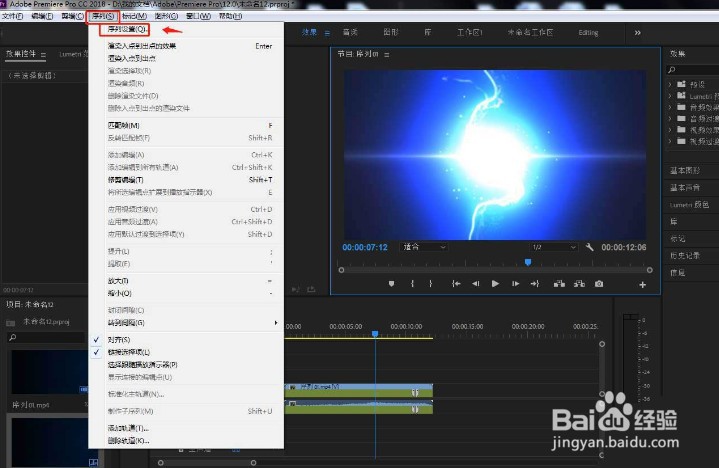Image resolution: width=719 pixels, height=468 pixels.
Task: Go to Out point in monitor
Action: pyautogui.click(x=535, y=284)
